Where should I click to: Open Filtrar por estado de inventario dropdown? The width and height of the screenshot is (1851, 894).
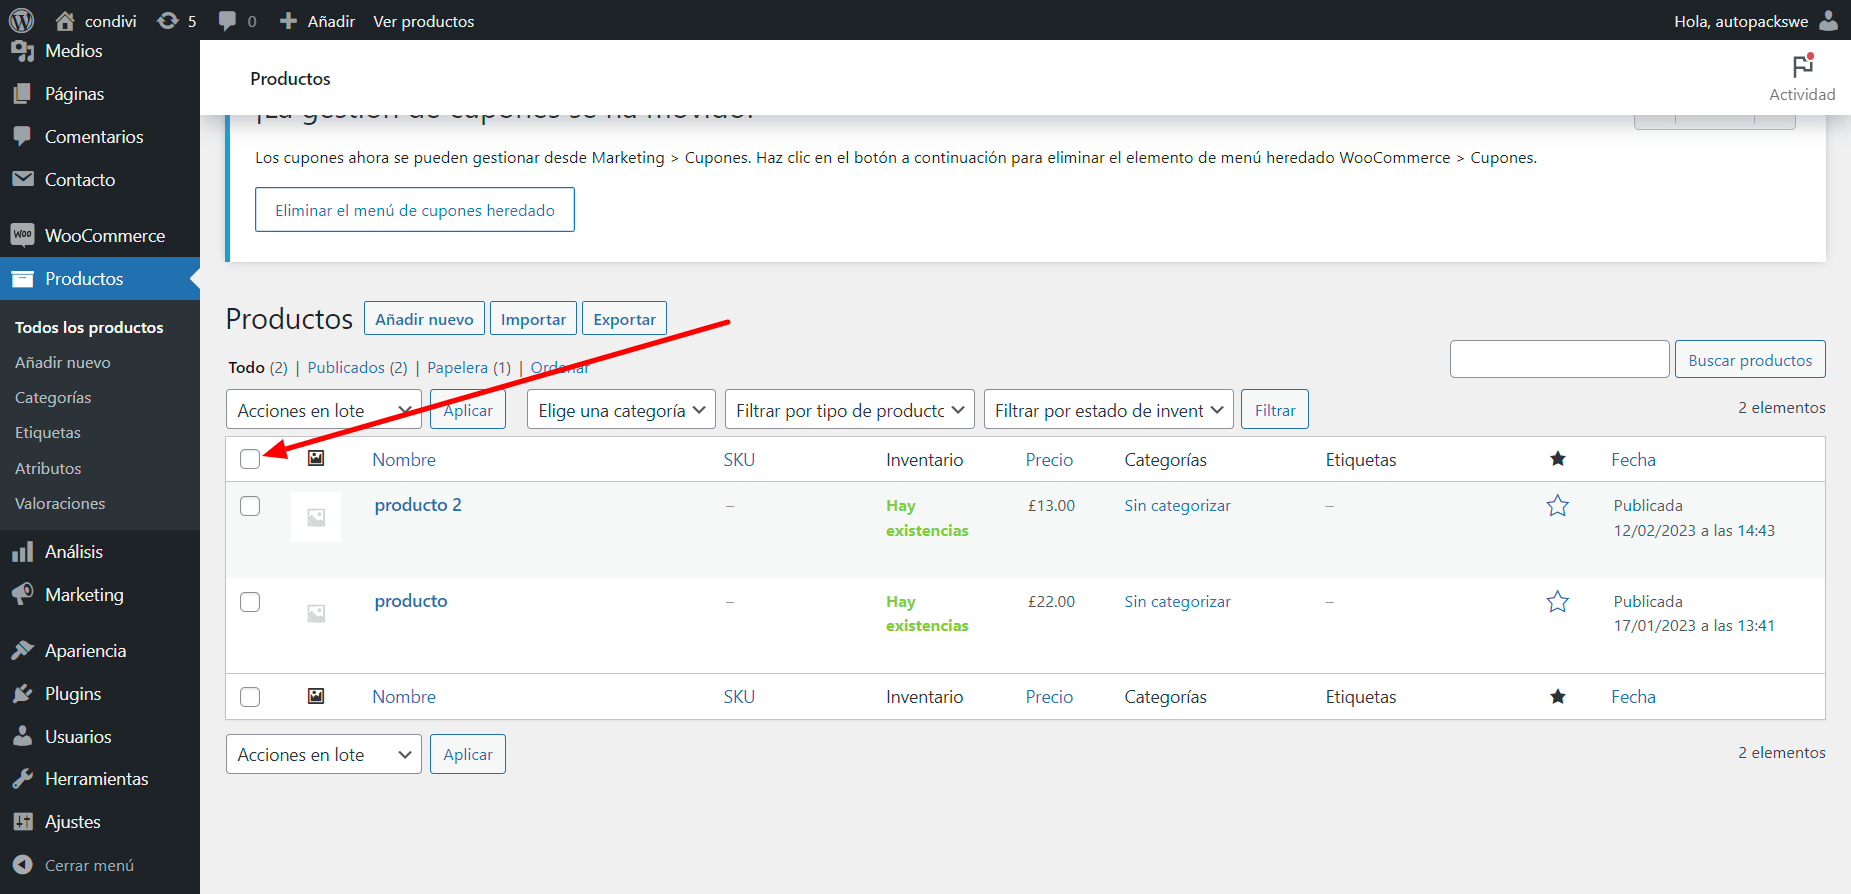(1109, 410)
